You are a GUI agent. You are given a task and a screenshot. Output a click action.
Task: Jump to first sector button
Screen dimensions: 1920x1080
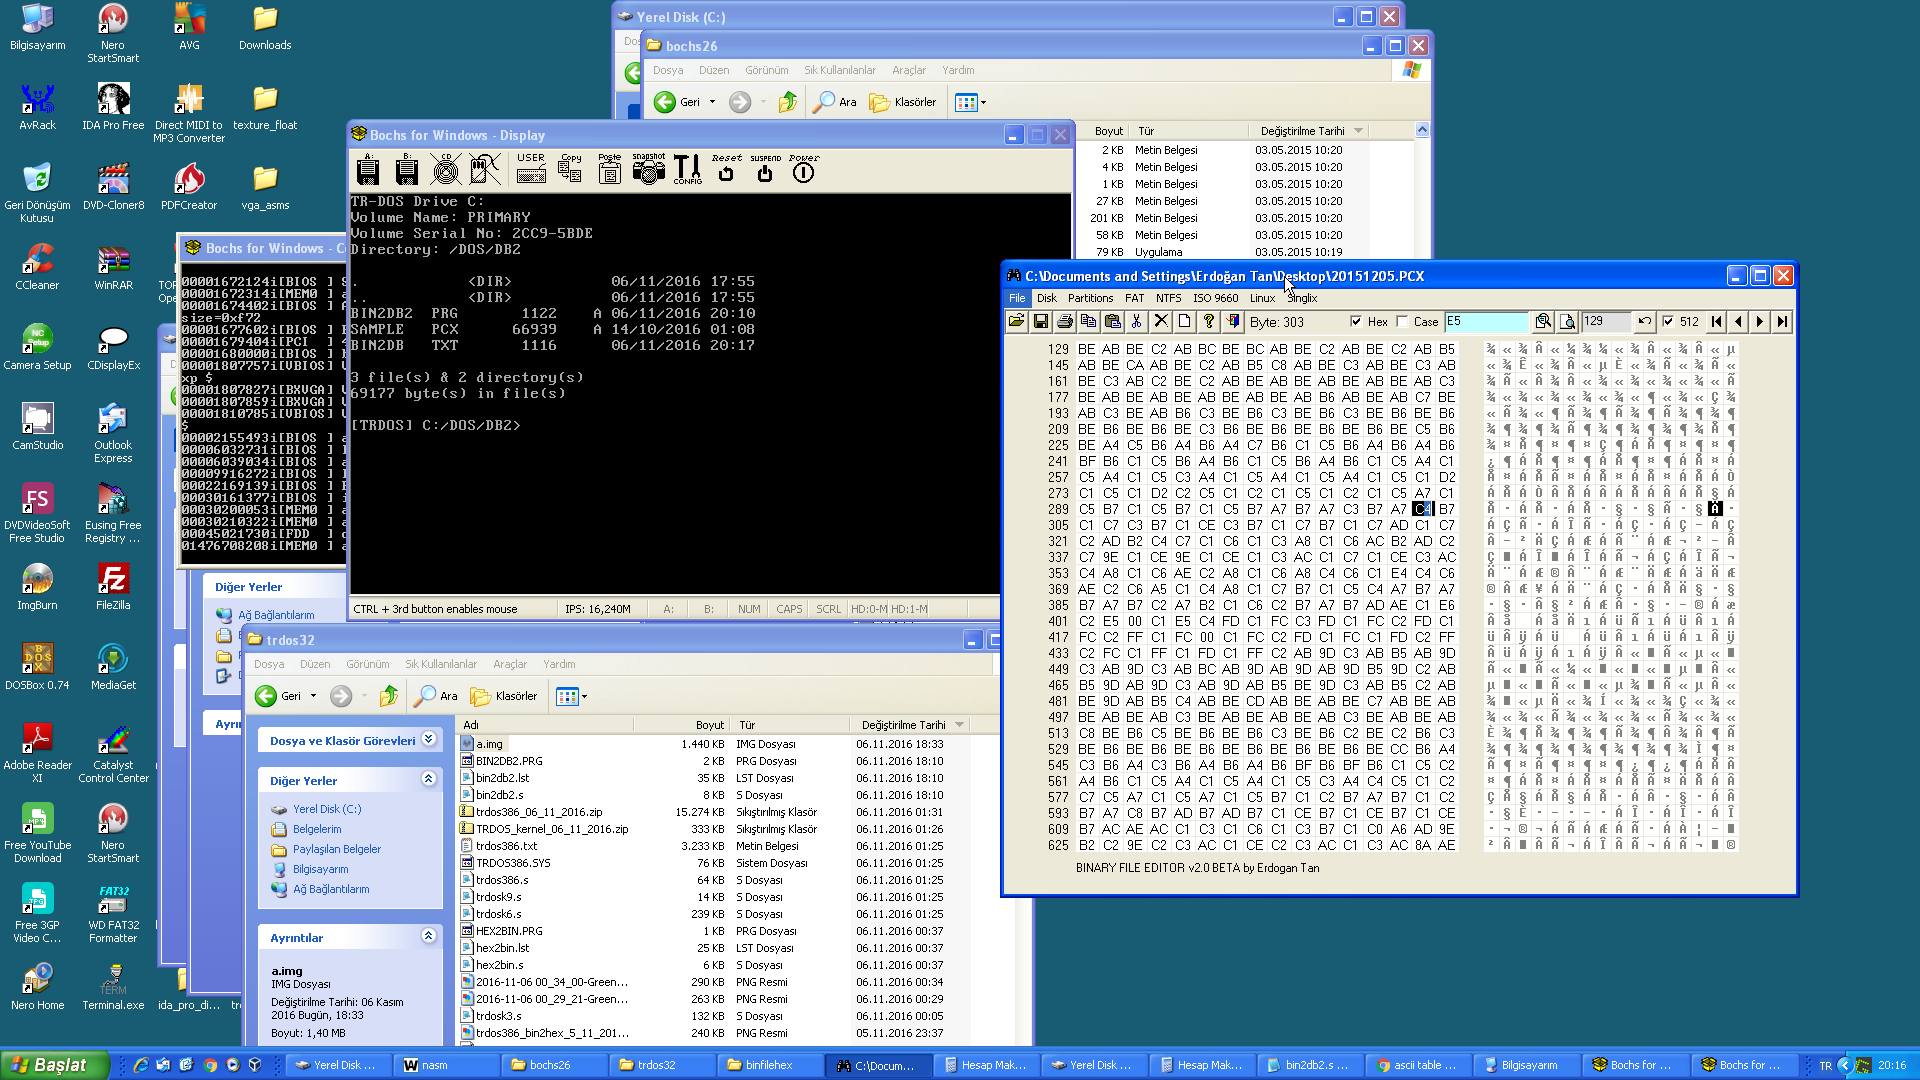tap(1717, 321)
